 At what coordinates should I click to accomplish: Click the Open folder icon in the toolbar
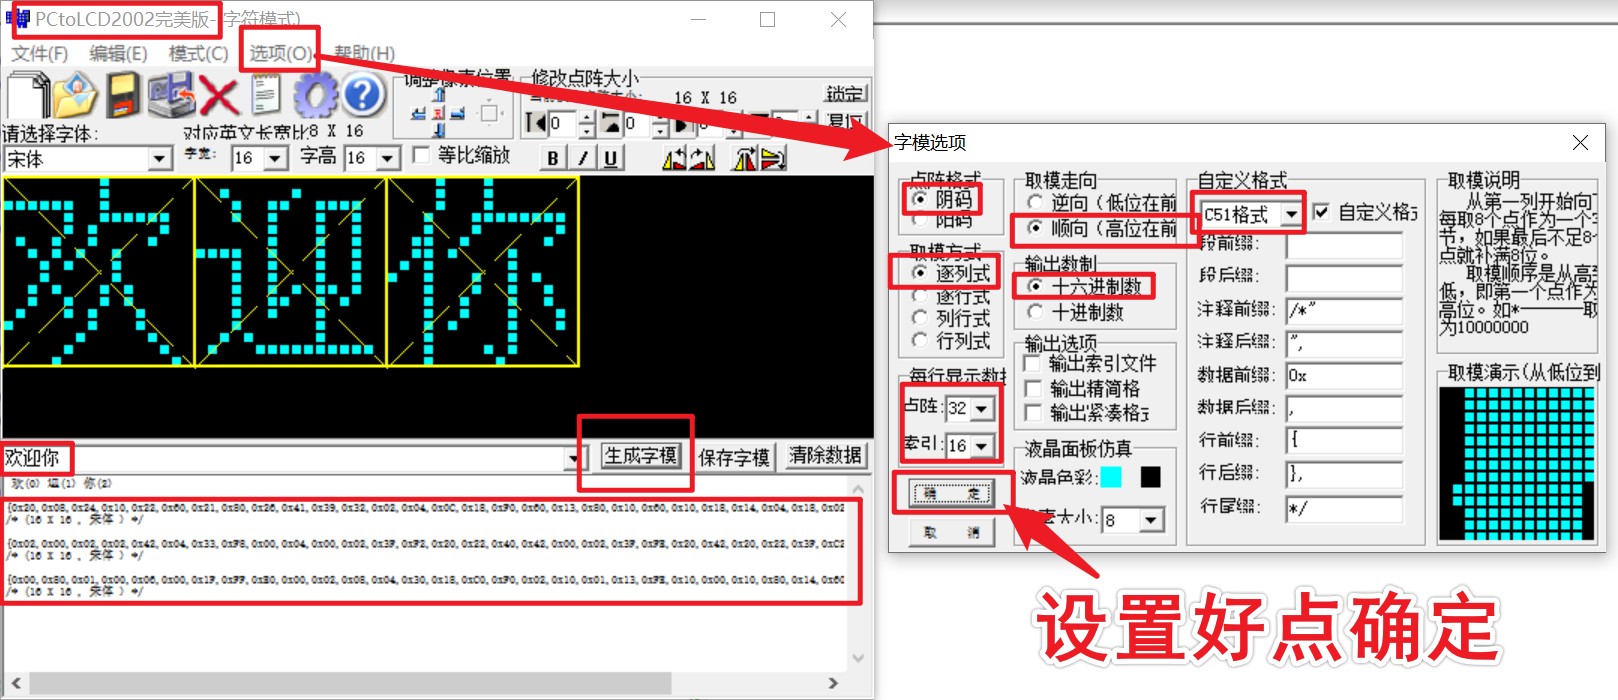(76, 95)
